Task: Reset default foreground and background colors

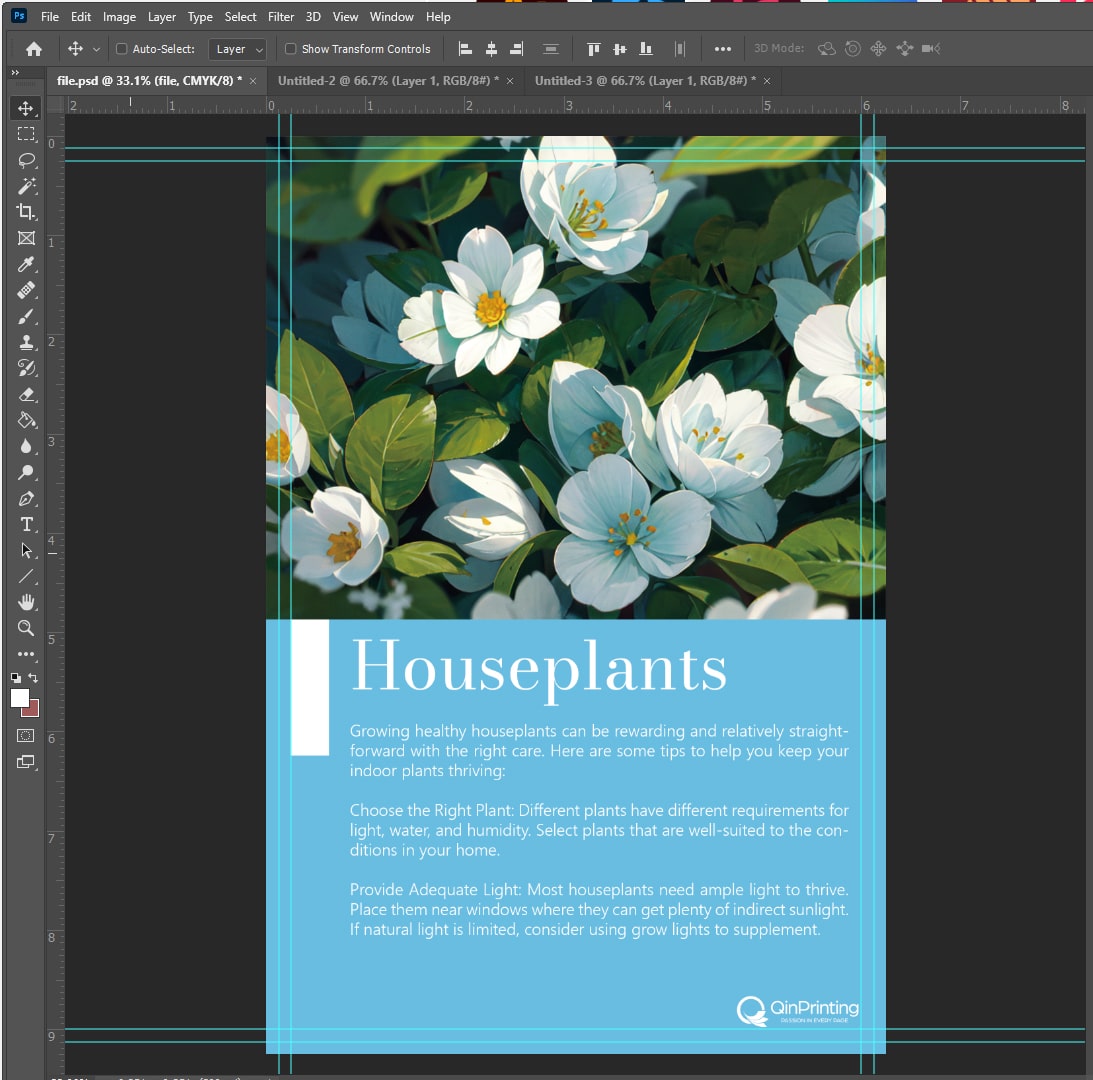Action: (15, 678)
